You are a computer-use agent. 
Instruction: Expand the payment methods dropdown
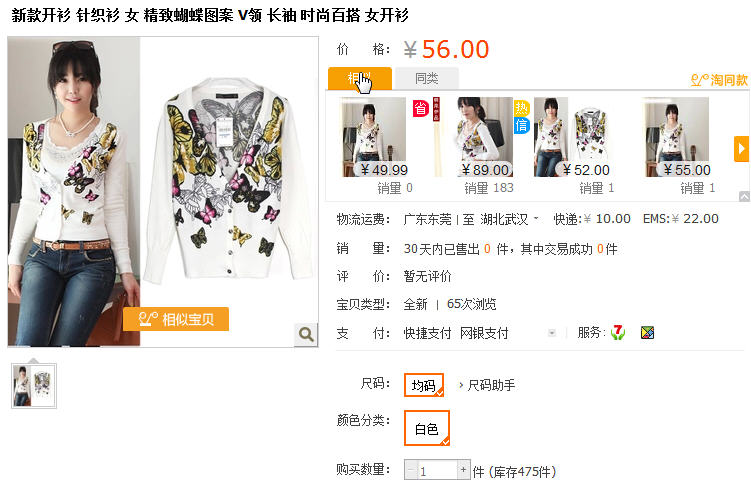coord(552,333)
